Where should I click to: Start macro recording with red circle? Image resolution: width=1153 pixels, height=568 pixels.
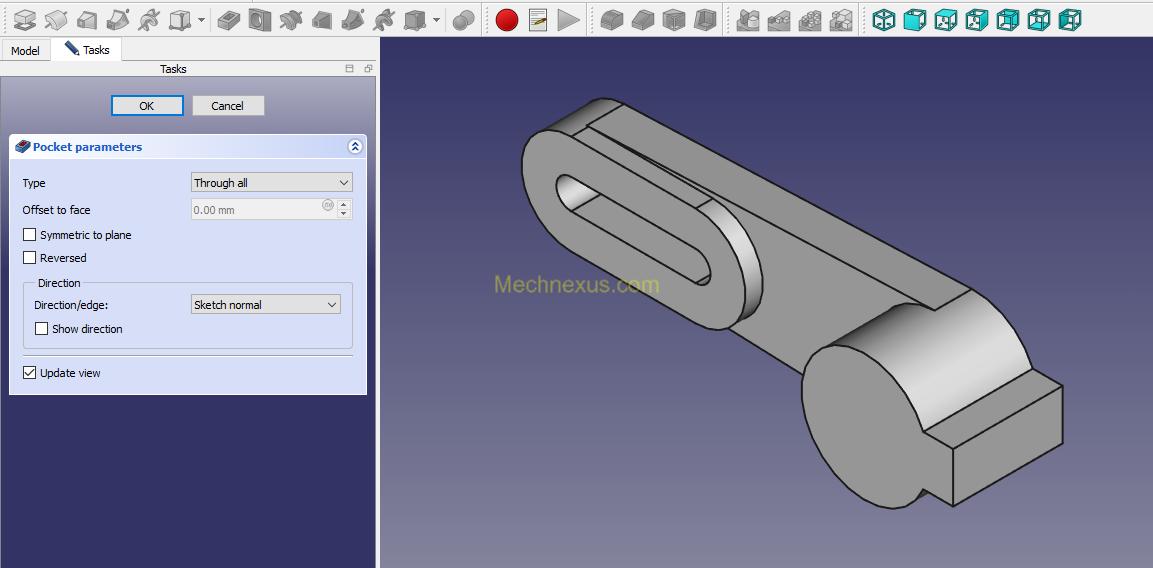[507, 20]
